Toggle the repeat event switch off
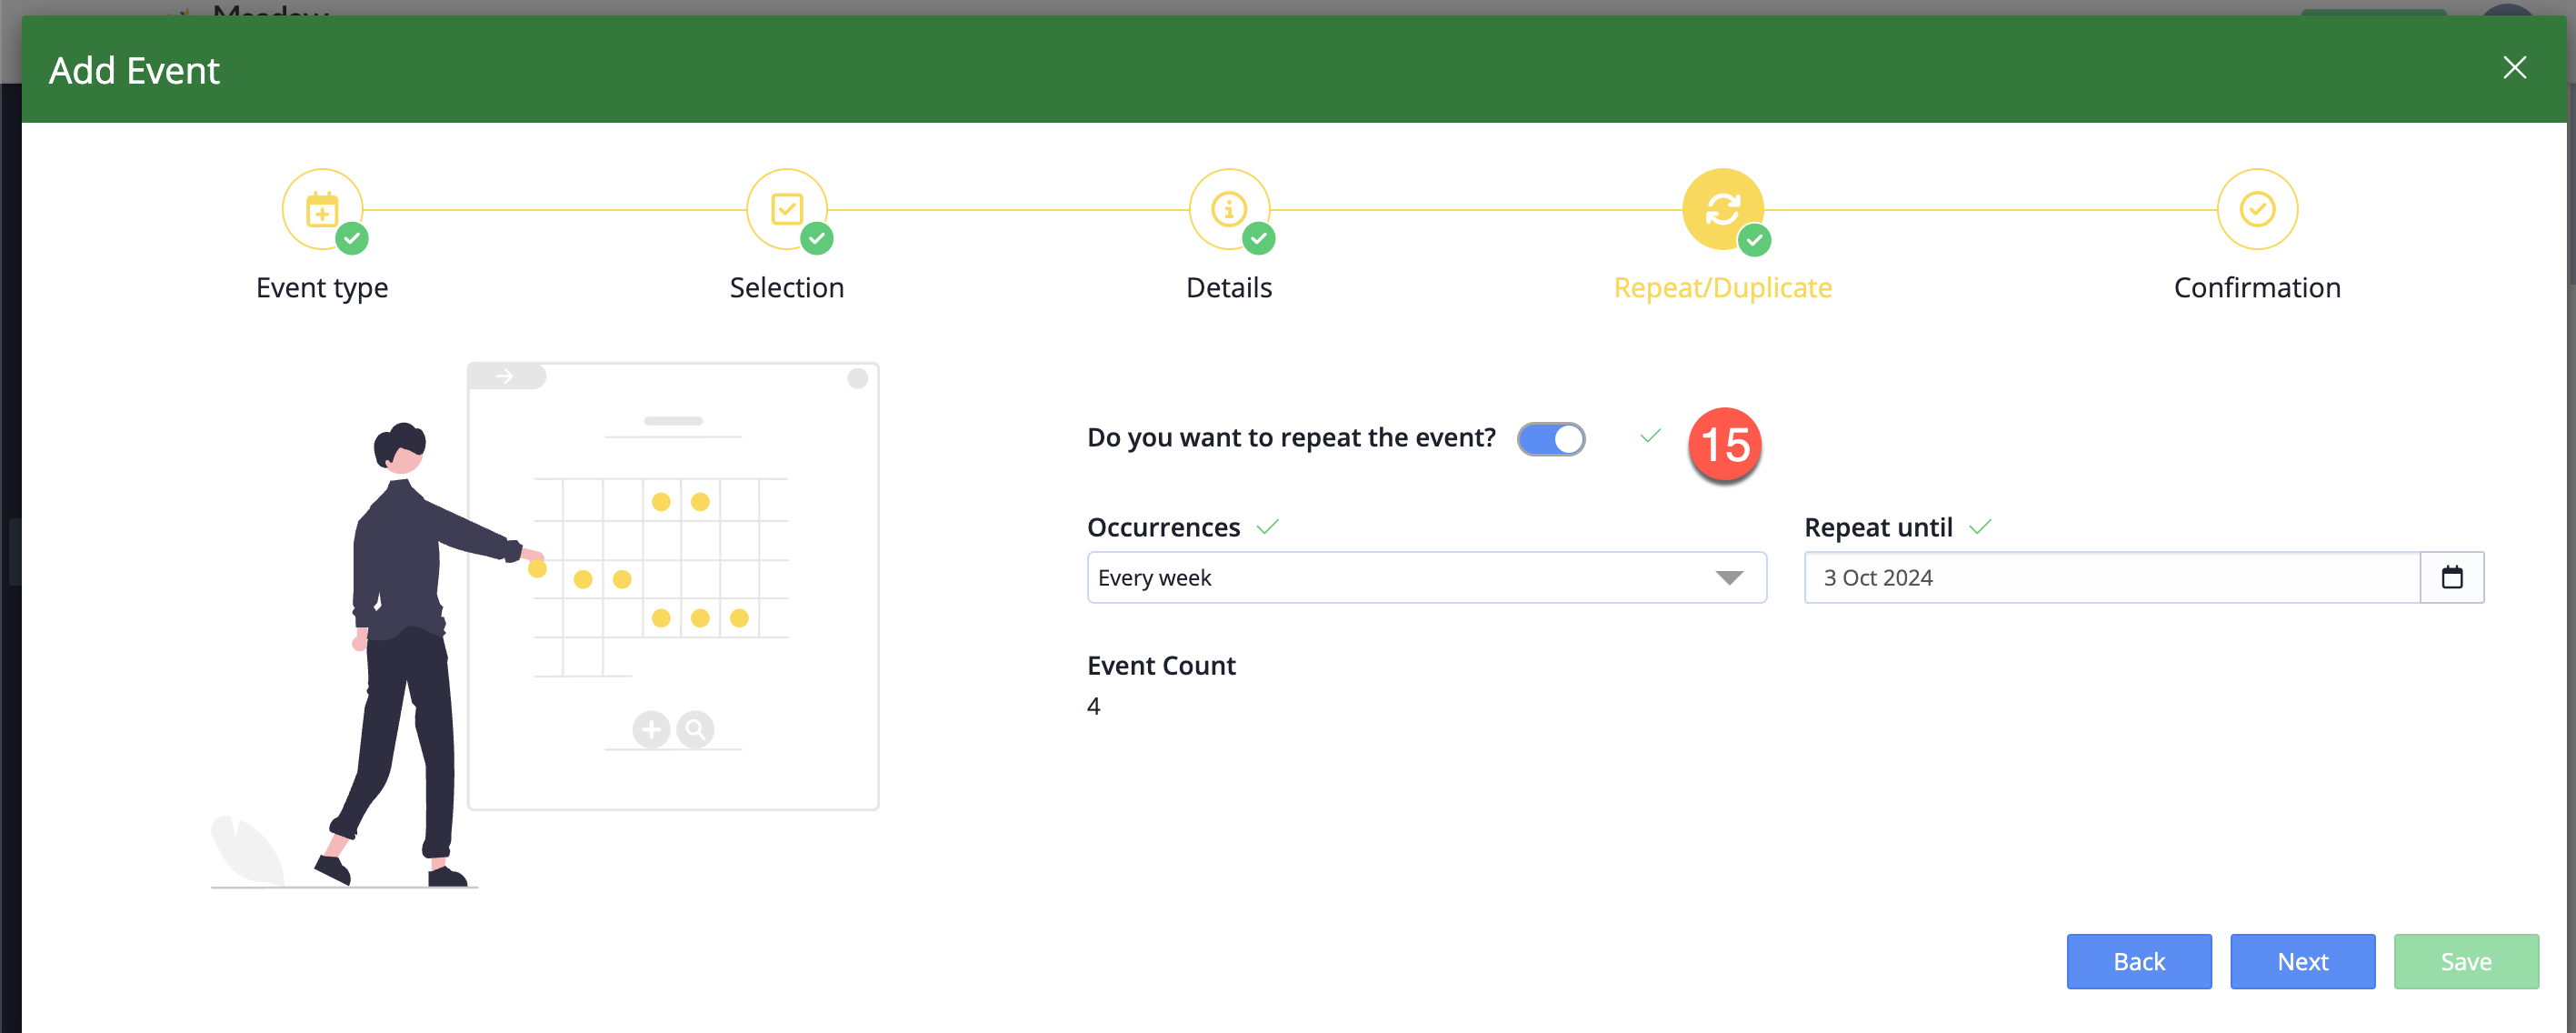The height and width of the screenshot is (1033, 2576). [1551, 439]
